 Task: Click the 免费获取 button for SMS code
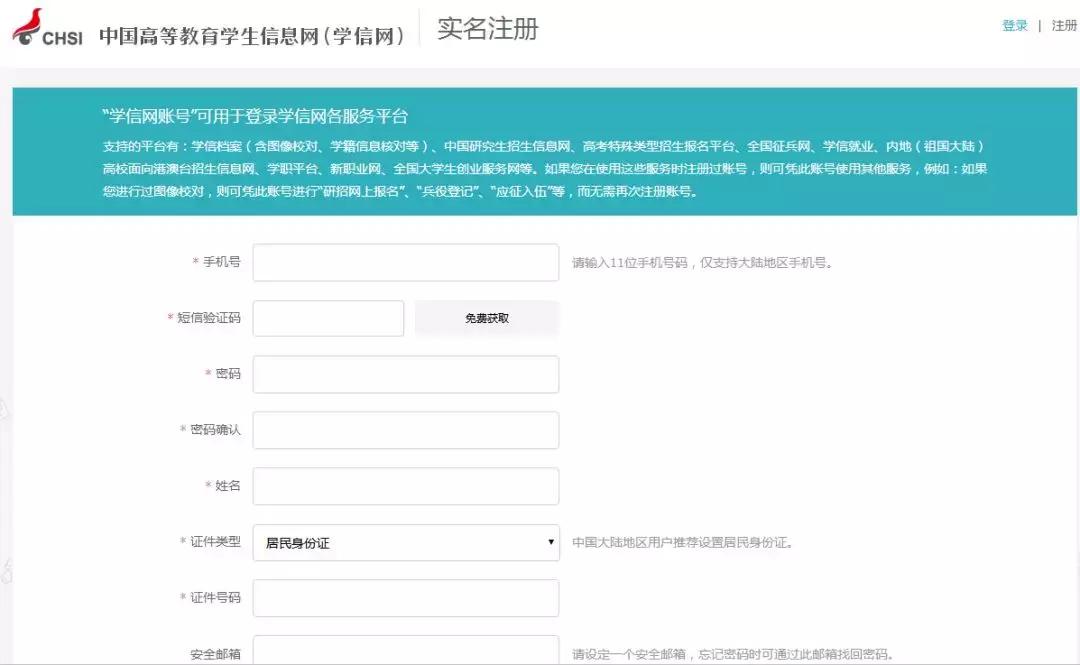tap(486, 317)
